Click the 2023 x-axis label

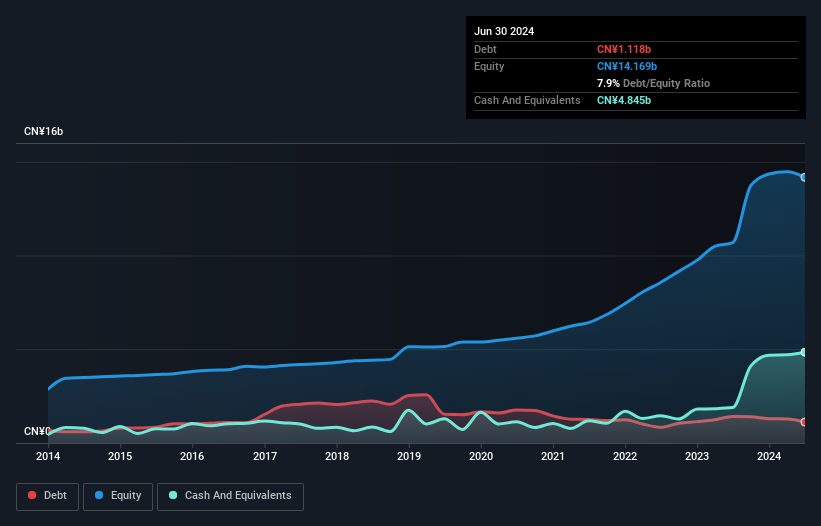click(x=697, y=456)
